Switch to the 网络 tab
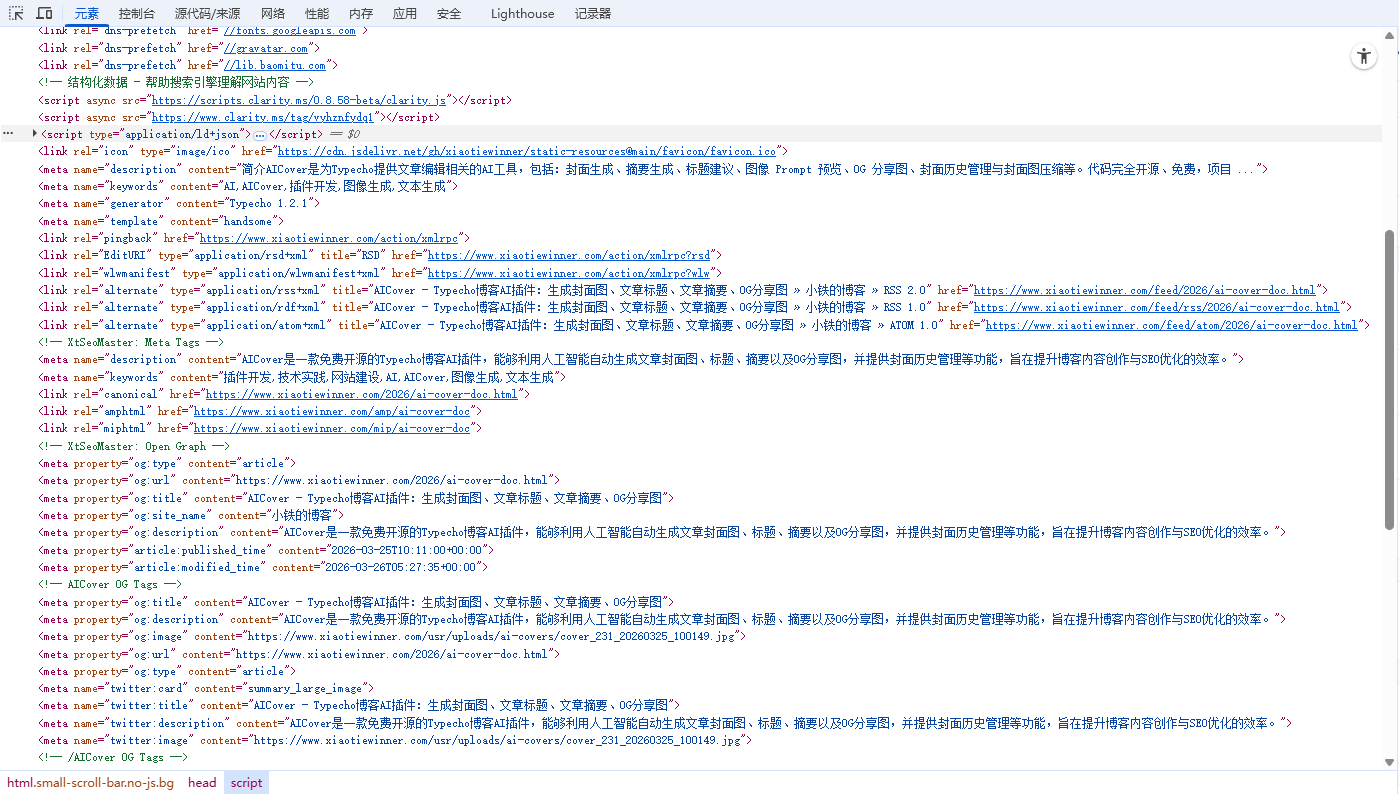Viewport: 1399px width, 794px height. (x=273, y=14)
